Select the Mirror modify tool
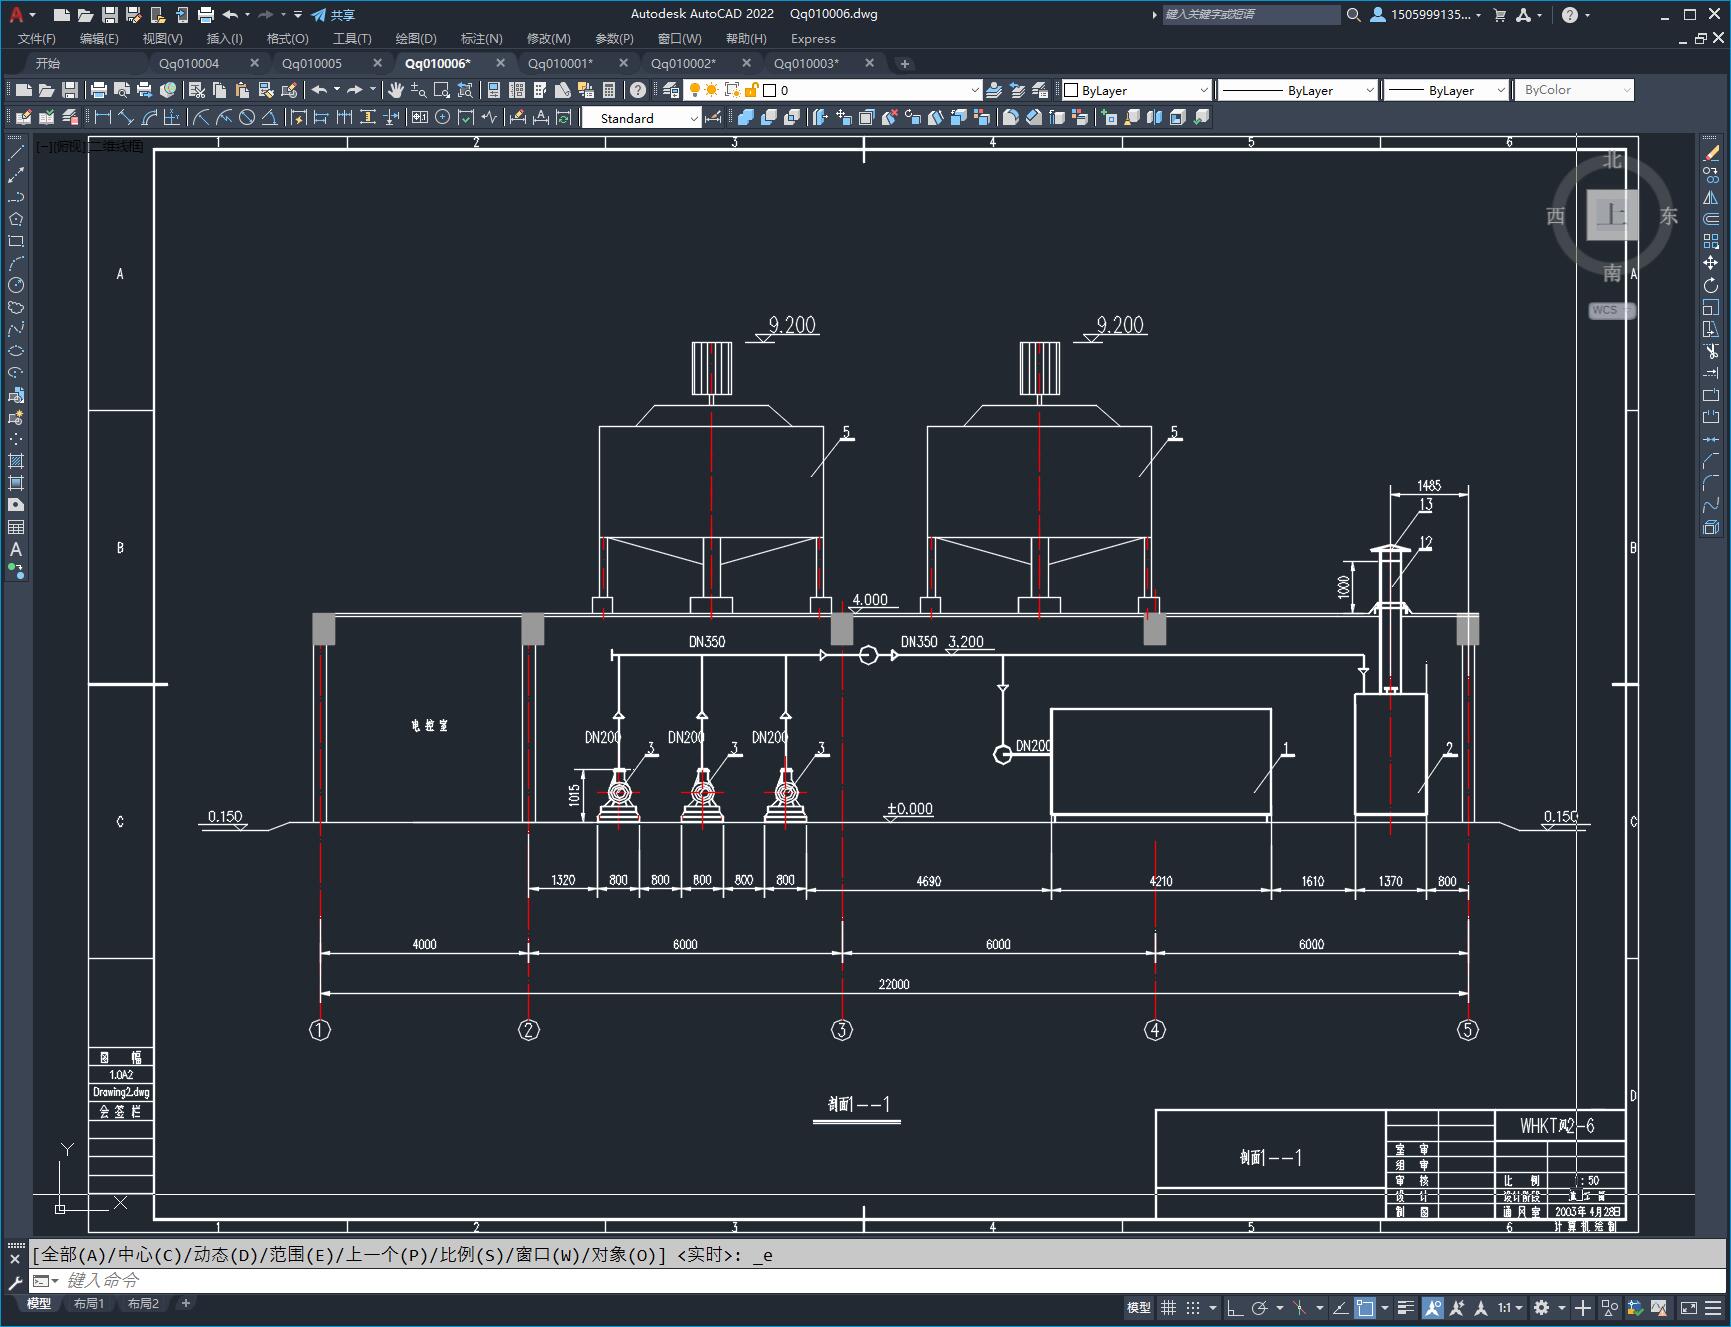The width and height of the screenshot is (1731, 1327). (1711, 197)
